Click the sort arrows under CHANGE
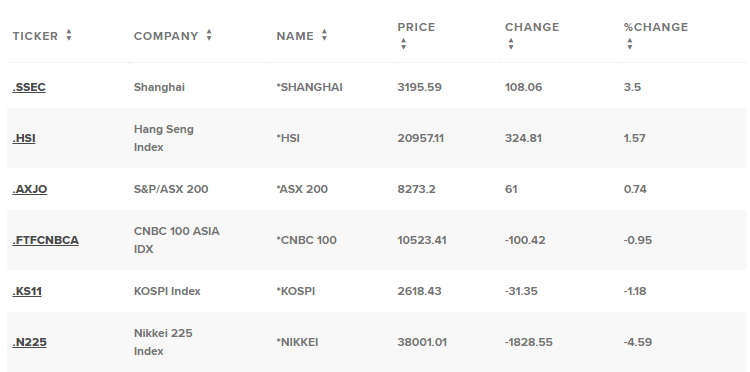 tap(511, 44)
